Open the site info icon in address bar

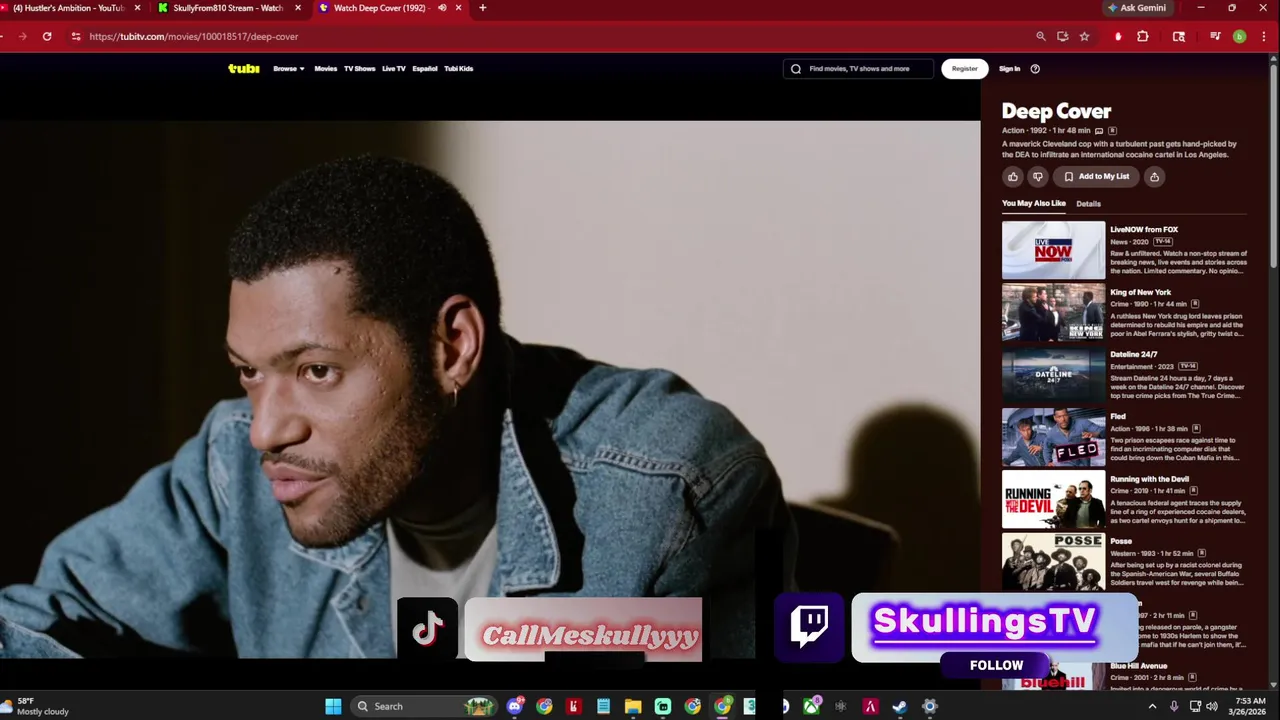(x=76, y=36)
